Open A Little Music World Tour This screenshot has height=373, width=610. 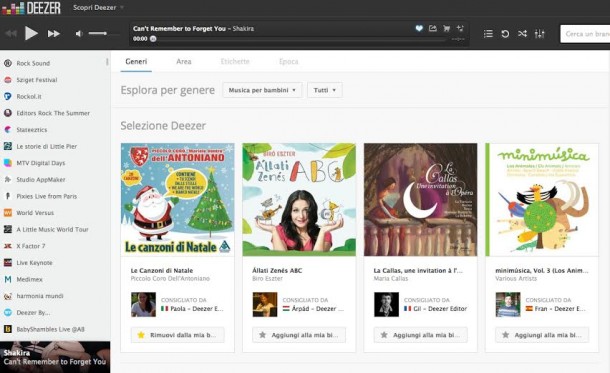46,229
